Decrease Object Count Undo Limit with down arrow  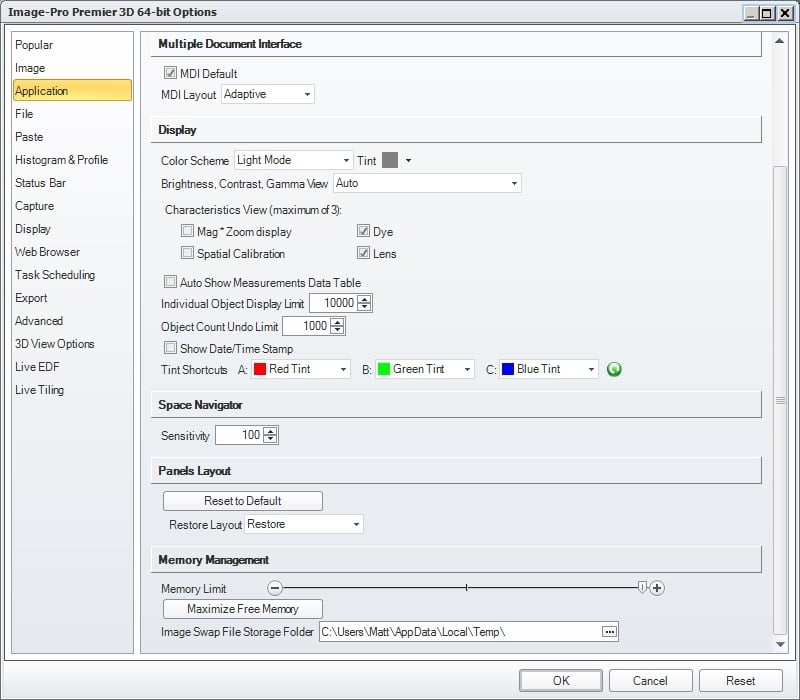337,330
